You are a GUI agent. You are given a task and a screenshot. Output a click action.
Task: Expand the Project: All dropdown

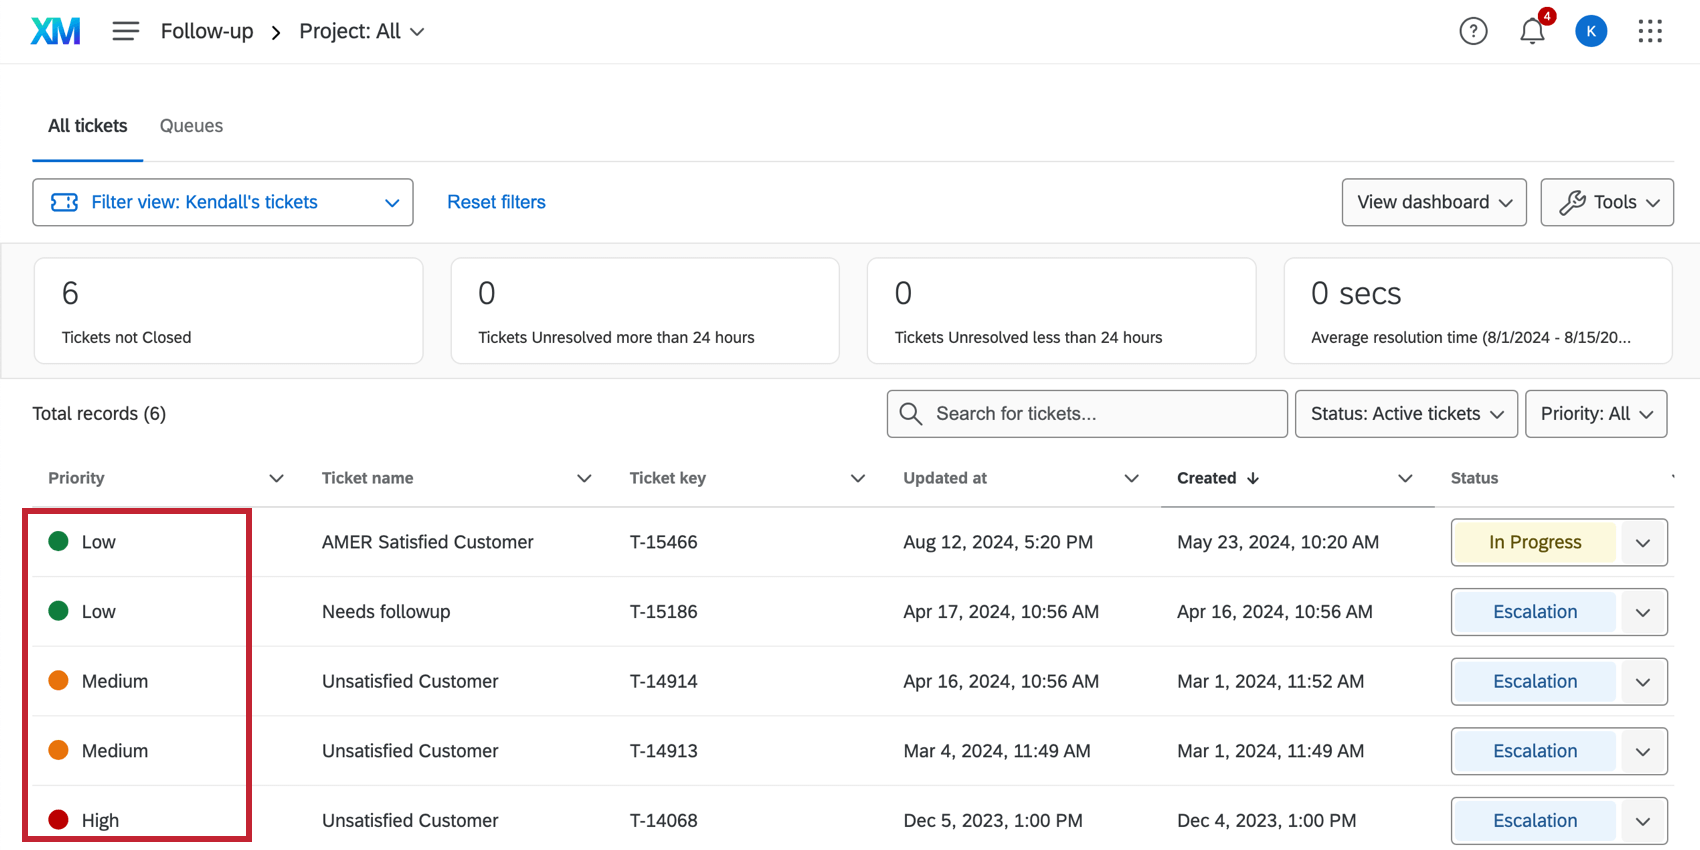(361, 31)
